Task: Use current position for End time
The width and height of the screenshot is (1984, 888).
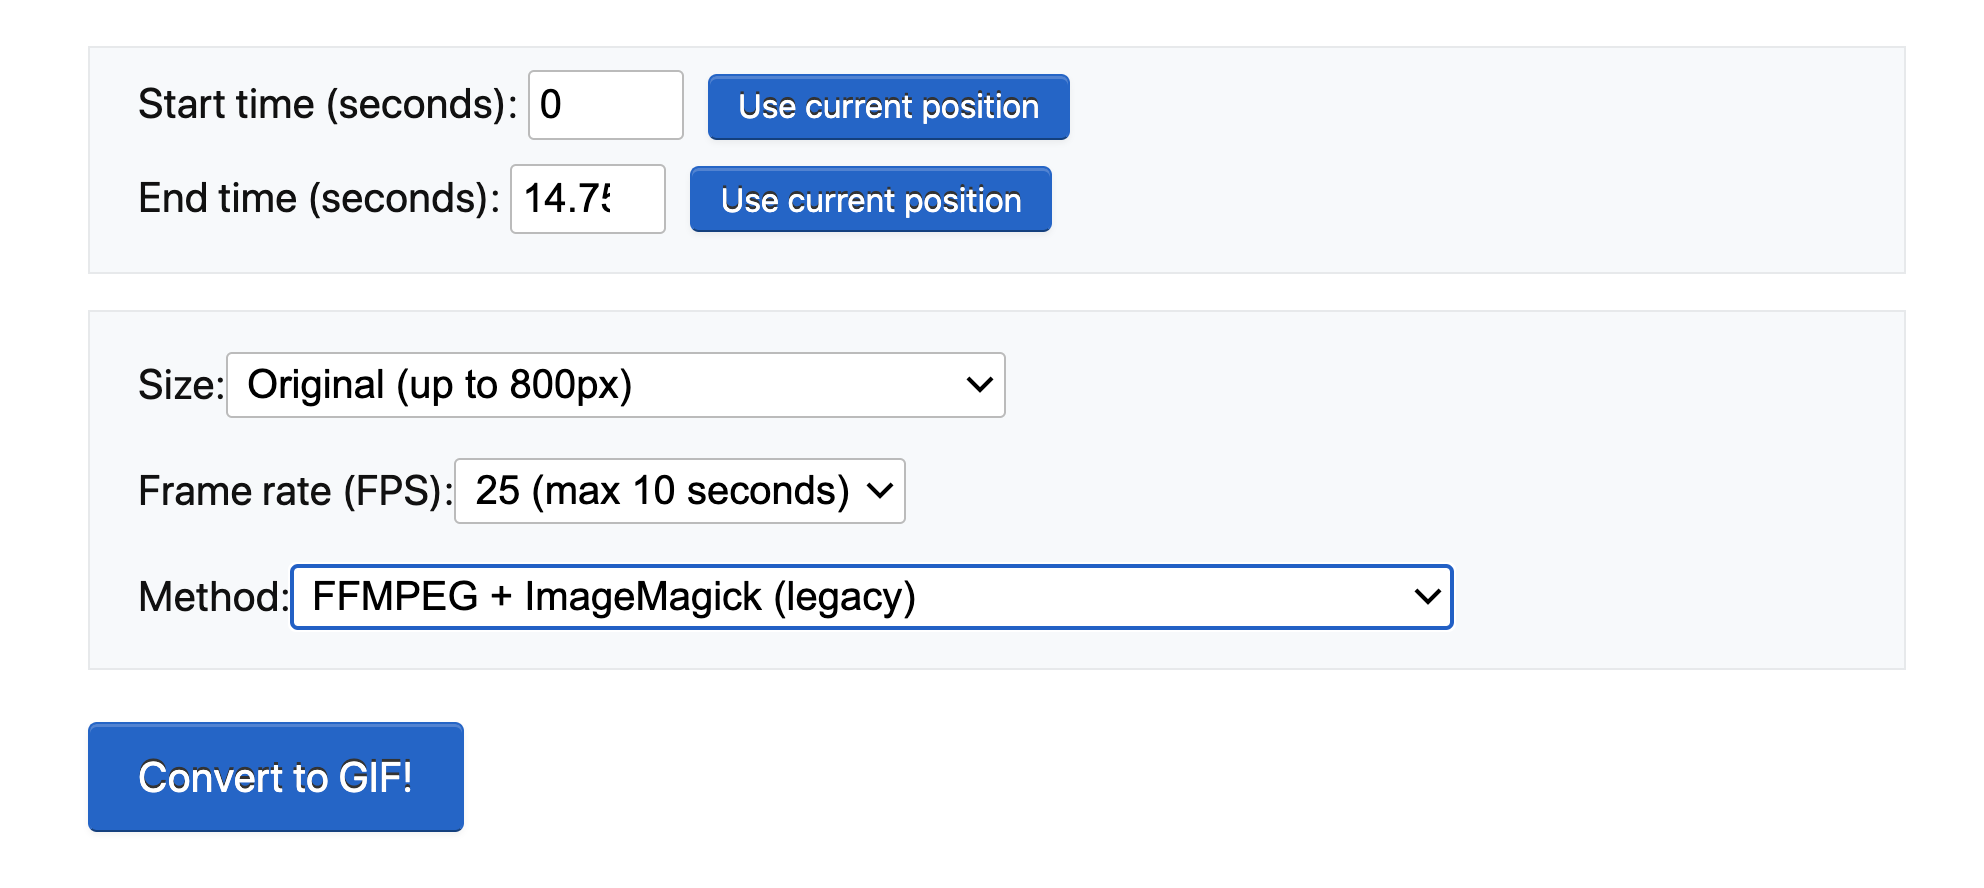Action: pos(870,200)
